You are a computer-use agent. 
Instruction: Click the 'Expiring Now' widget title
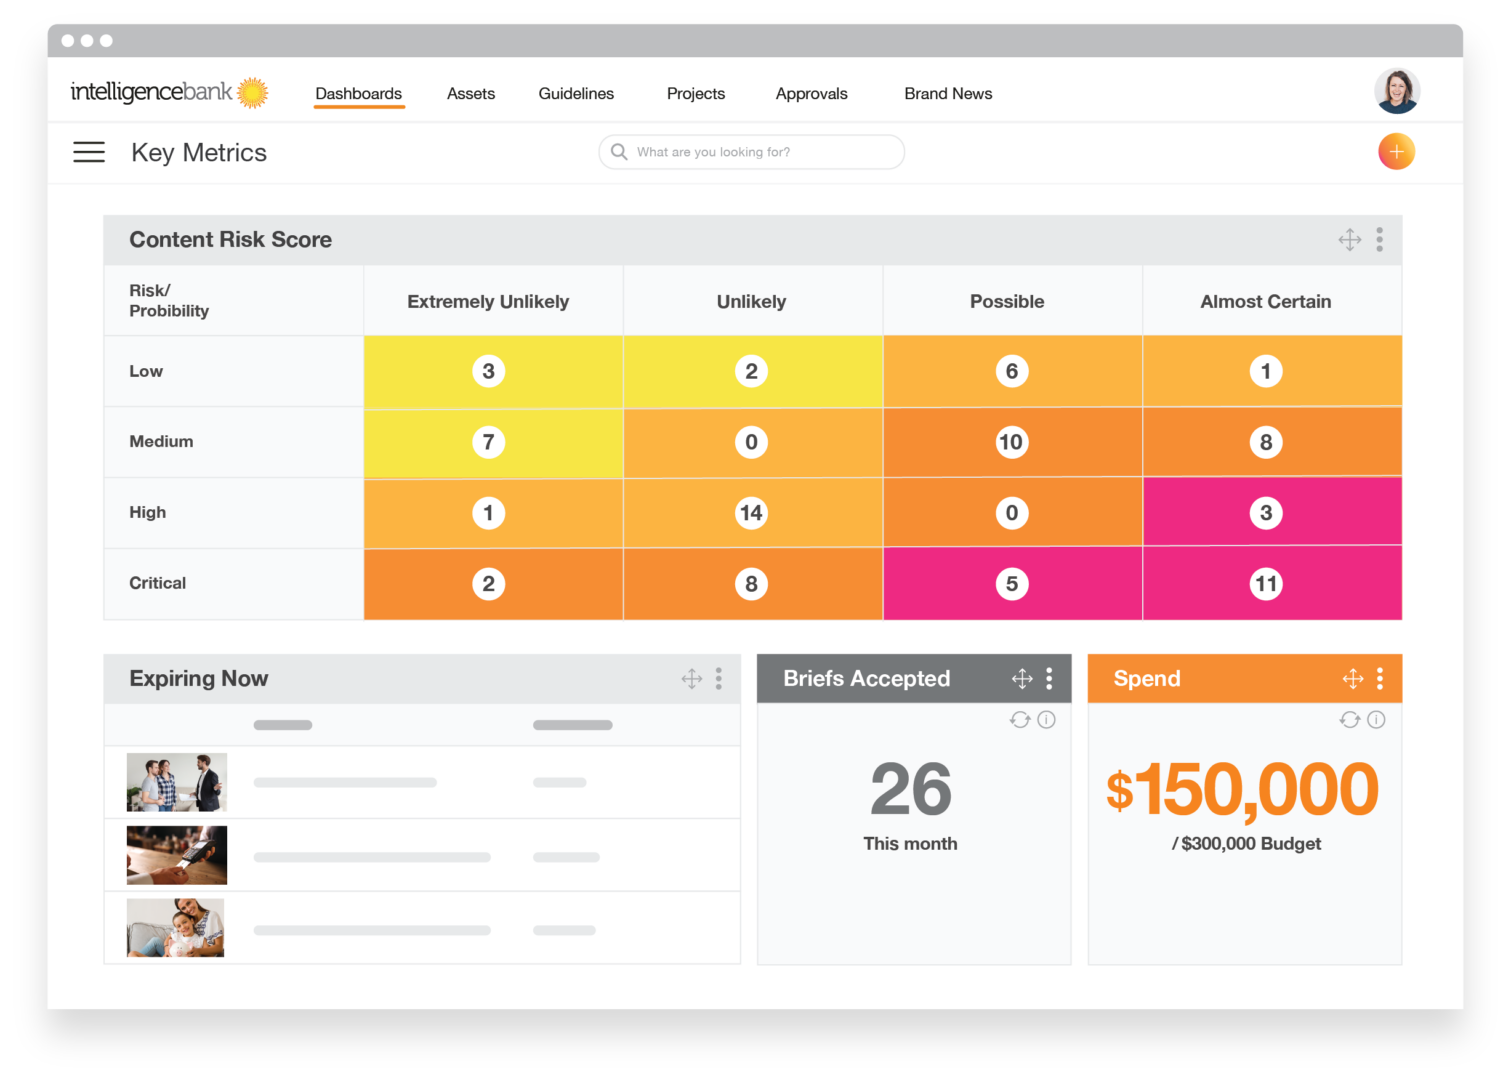click(x=198, y=679)
